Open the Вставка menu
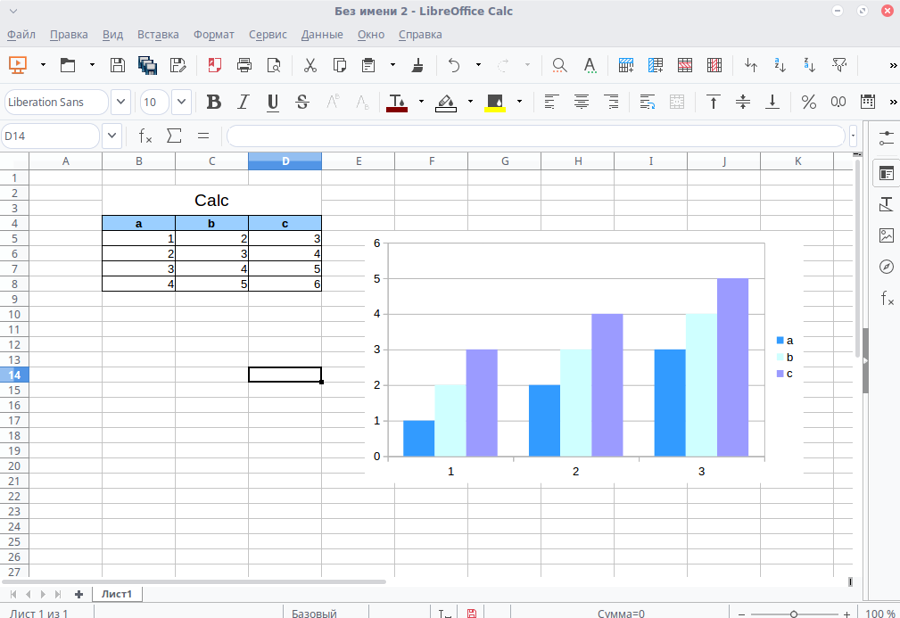The height and width of the screenshot is (618, 900). coord(157,33)
